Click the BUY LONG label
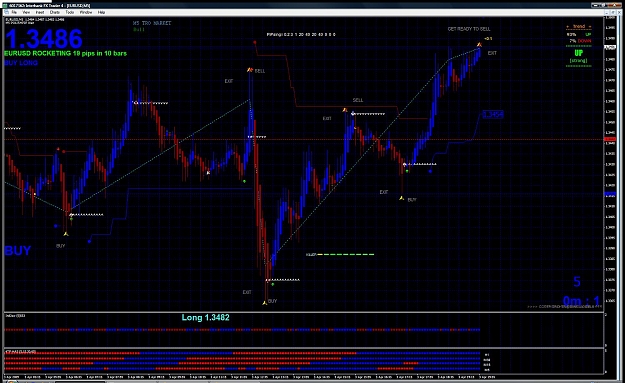Viewport: 625px width, 383px height. coord(21,63)
